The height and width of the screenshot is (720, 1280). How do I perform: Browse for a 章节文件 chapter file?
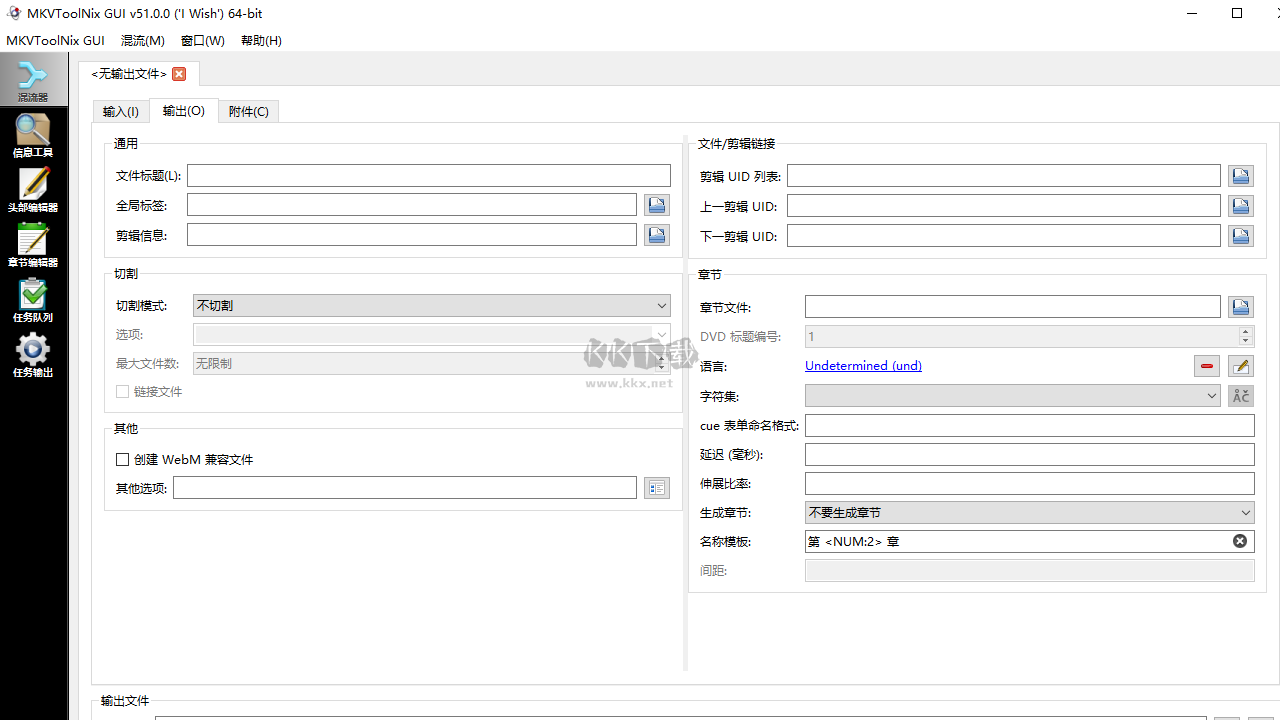(x=1240, y=306)
